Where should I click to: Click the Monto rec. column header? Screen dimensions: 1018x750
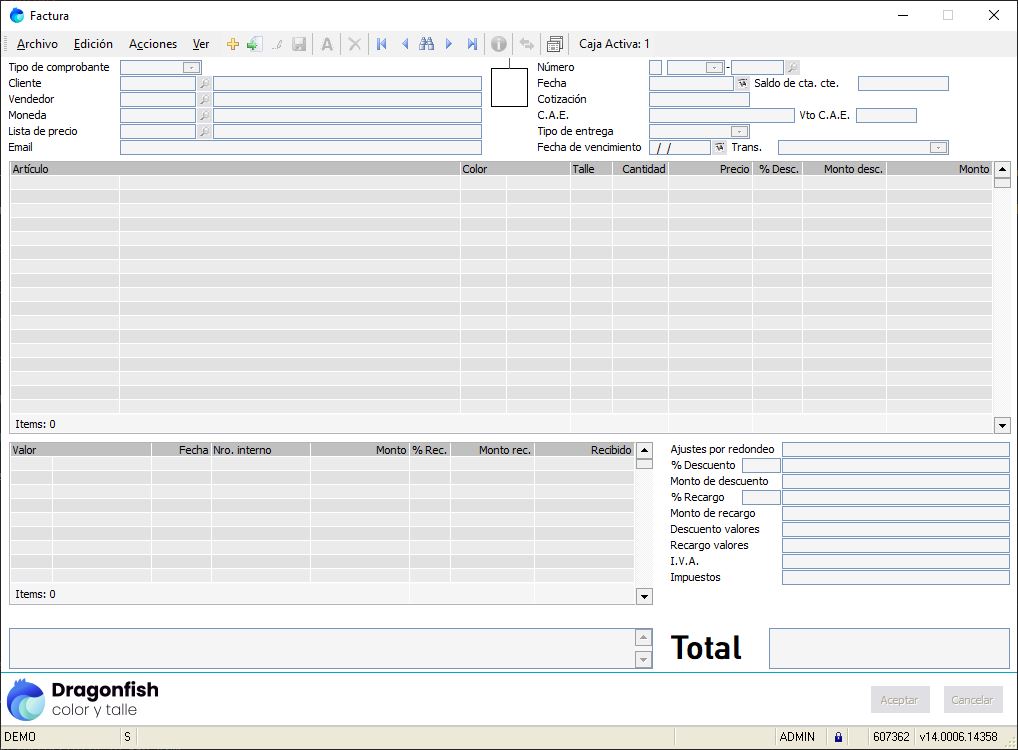point(493,450)
